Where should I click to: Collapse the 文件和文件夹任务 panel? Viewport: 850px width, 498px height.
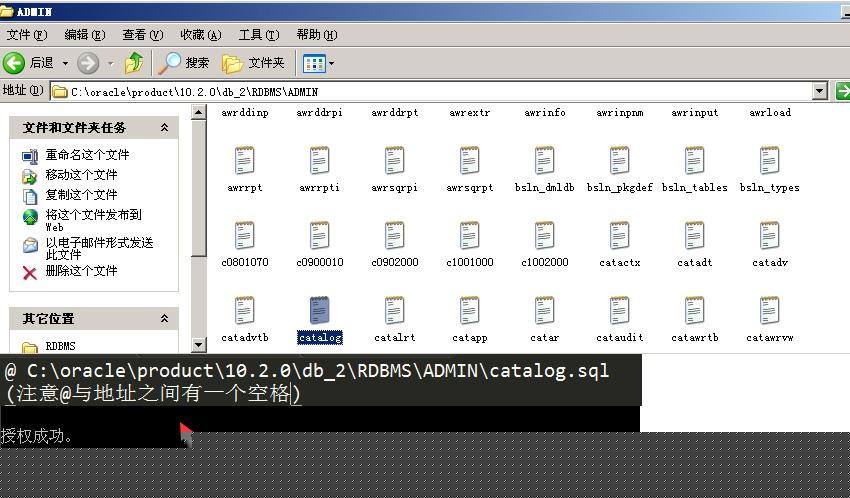click(164, 128)
